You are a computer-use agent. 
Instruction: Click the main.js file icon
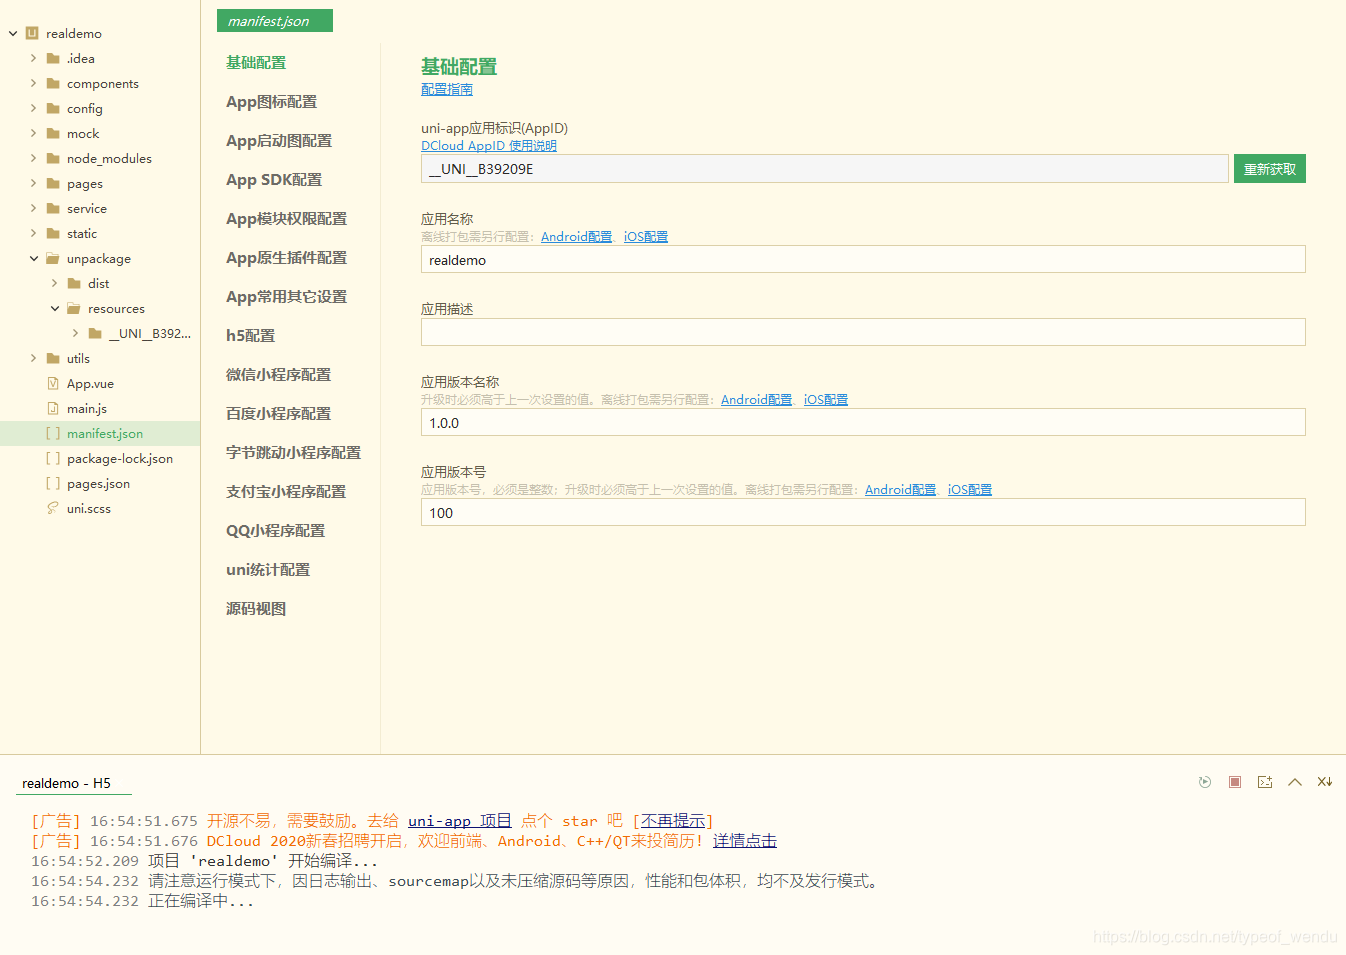pyautogui.click(x=53, y=408)
